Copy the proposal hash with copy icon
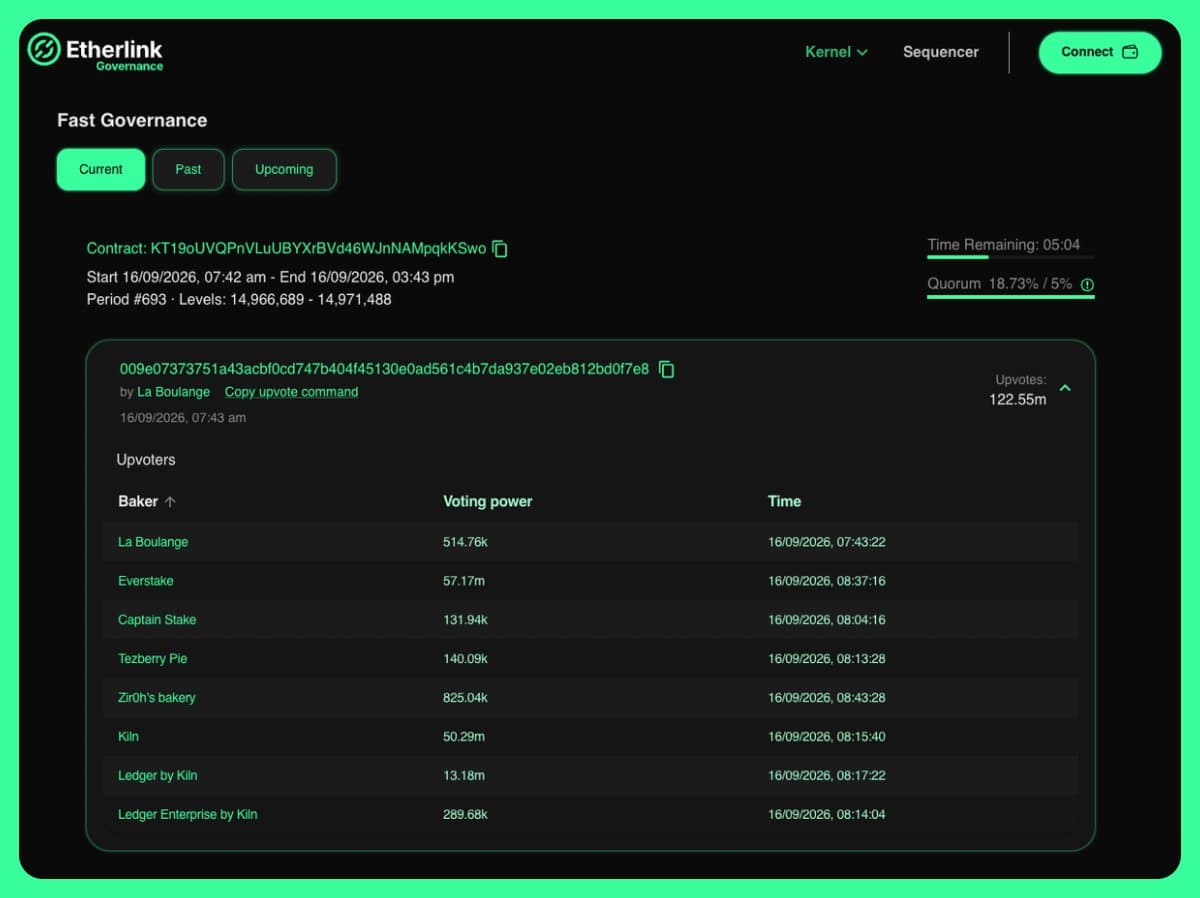1200x898 pixels. (667, 370)
